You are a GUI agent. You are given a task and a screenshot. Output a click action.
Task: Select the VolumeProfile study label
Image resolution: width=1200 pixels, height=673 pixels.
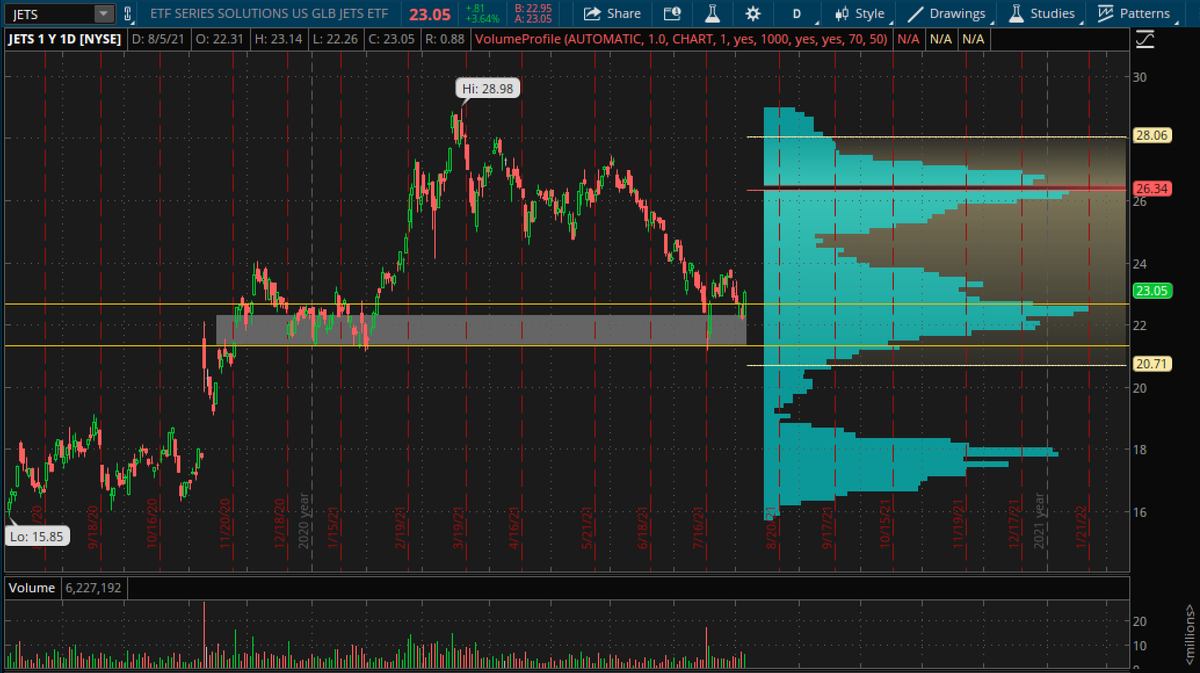(683, 40)
